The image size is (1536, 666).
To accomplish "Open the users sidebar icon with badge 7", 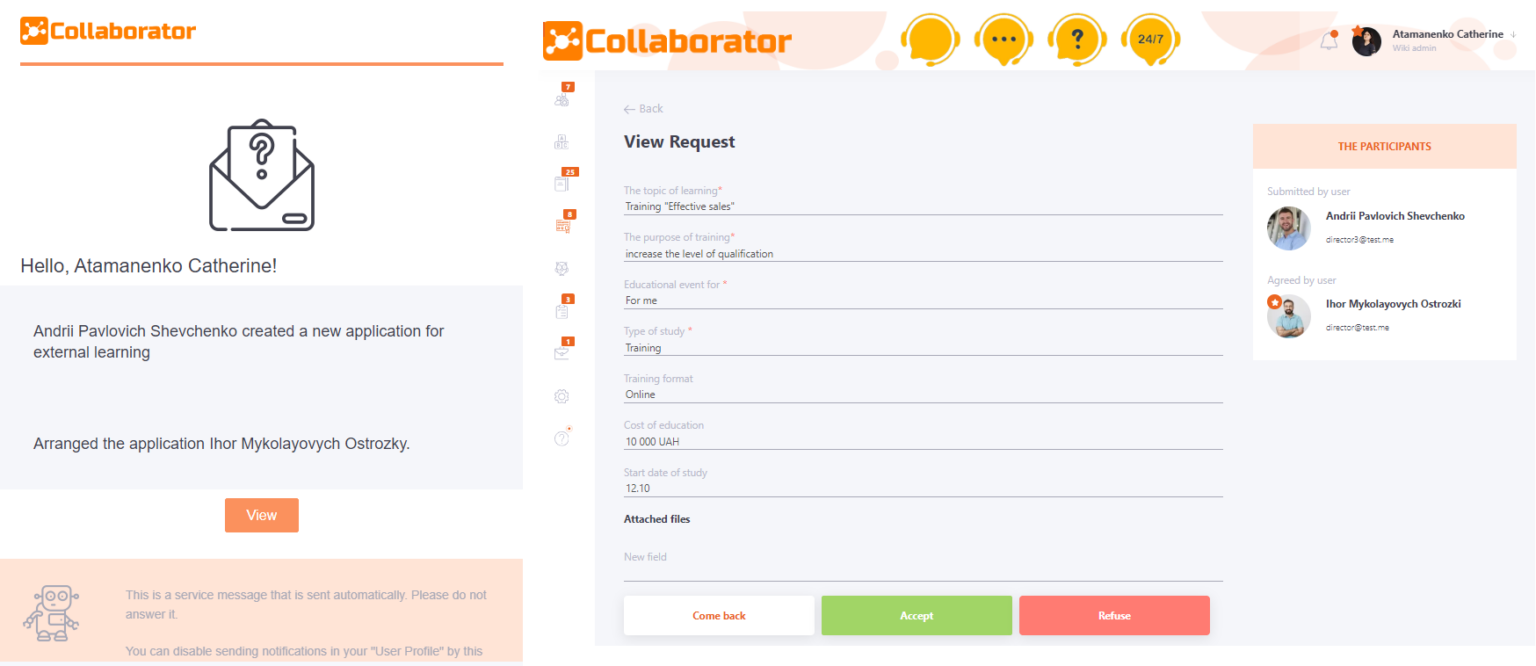I will [561, 98].
